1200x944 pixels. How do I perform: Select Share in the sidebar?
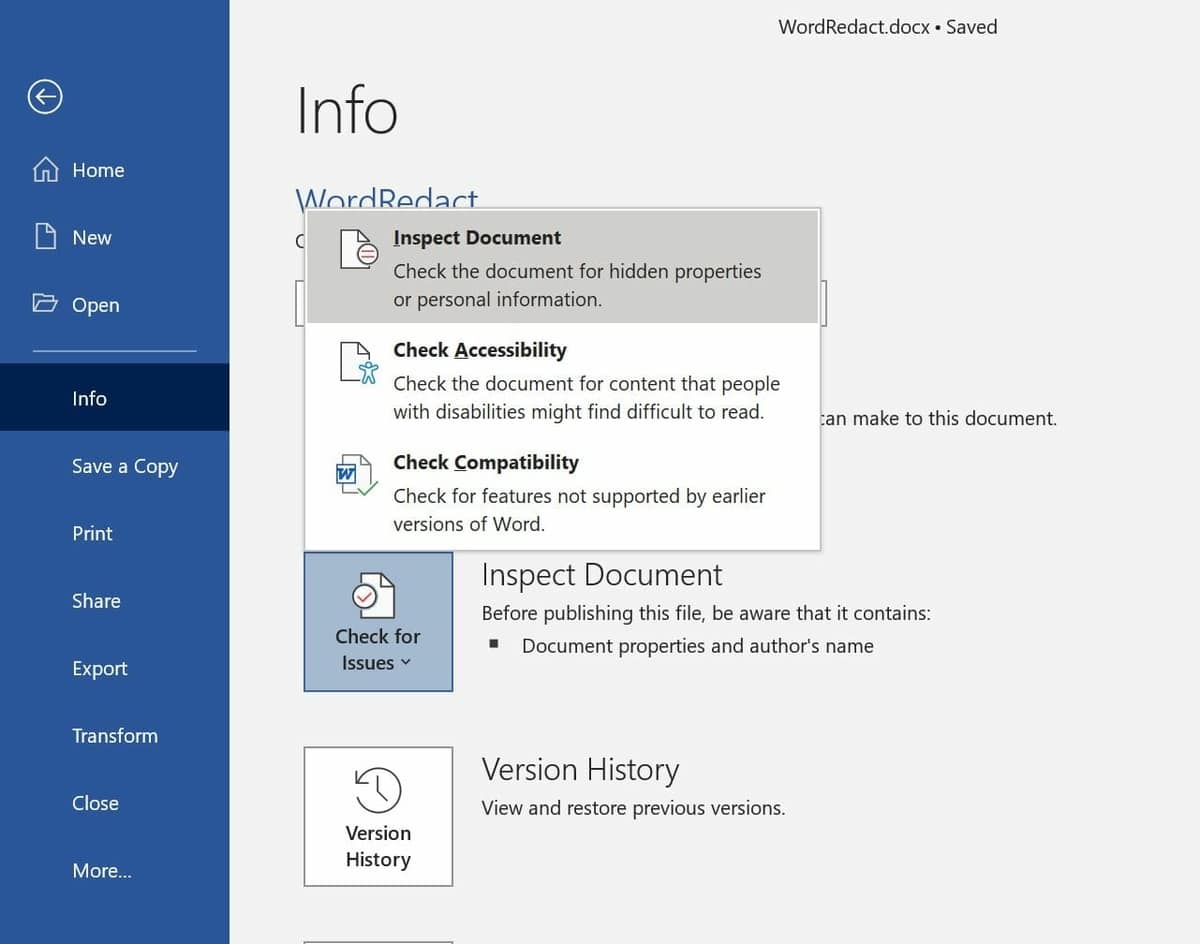[96, 601]
